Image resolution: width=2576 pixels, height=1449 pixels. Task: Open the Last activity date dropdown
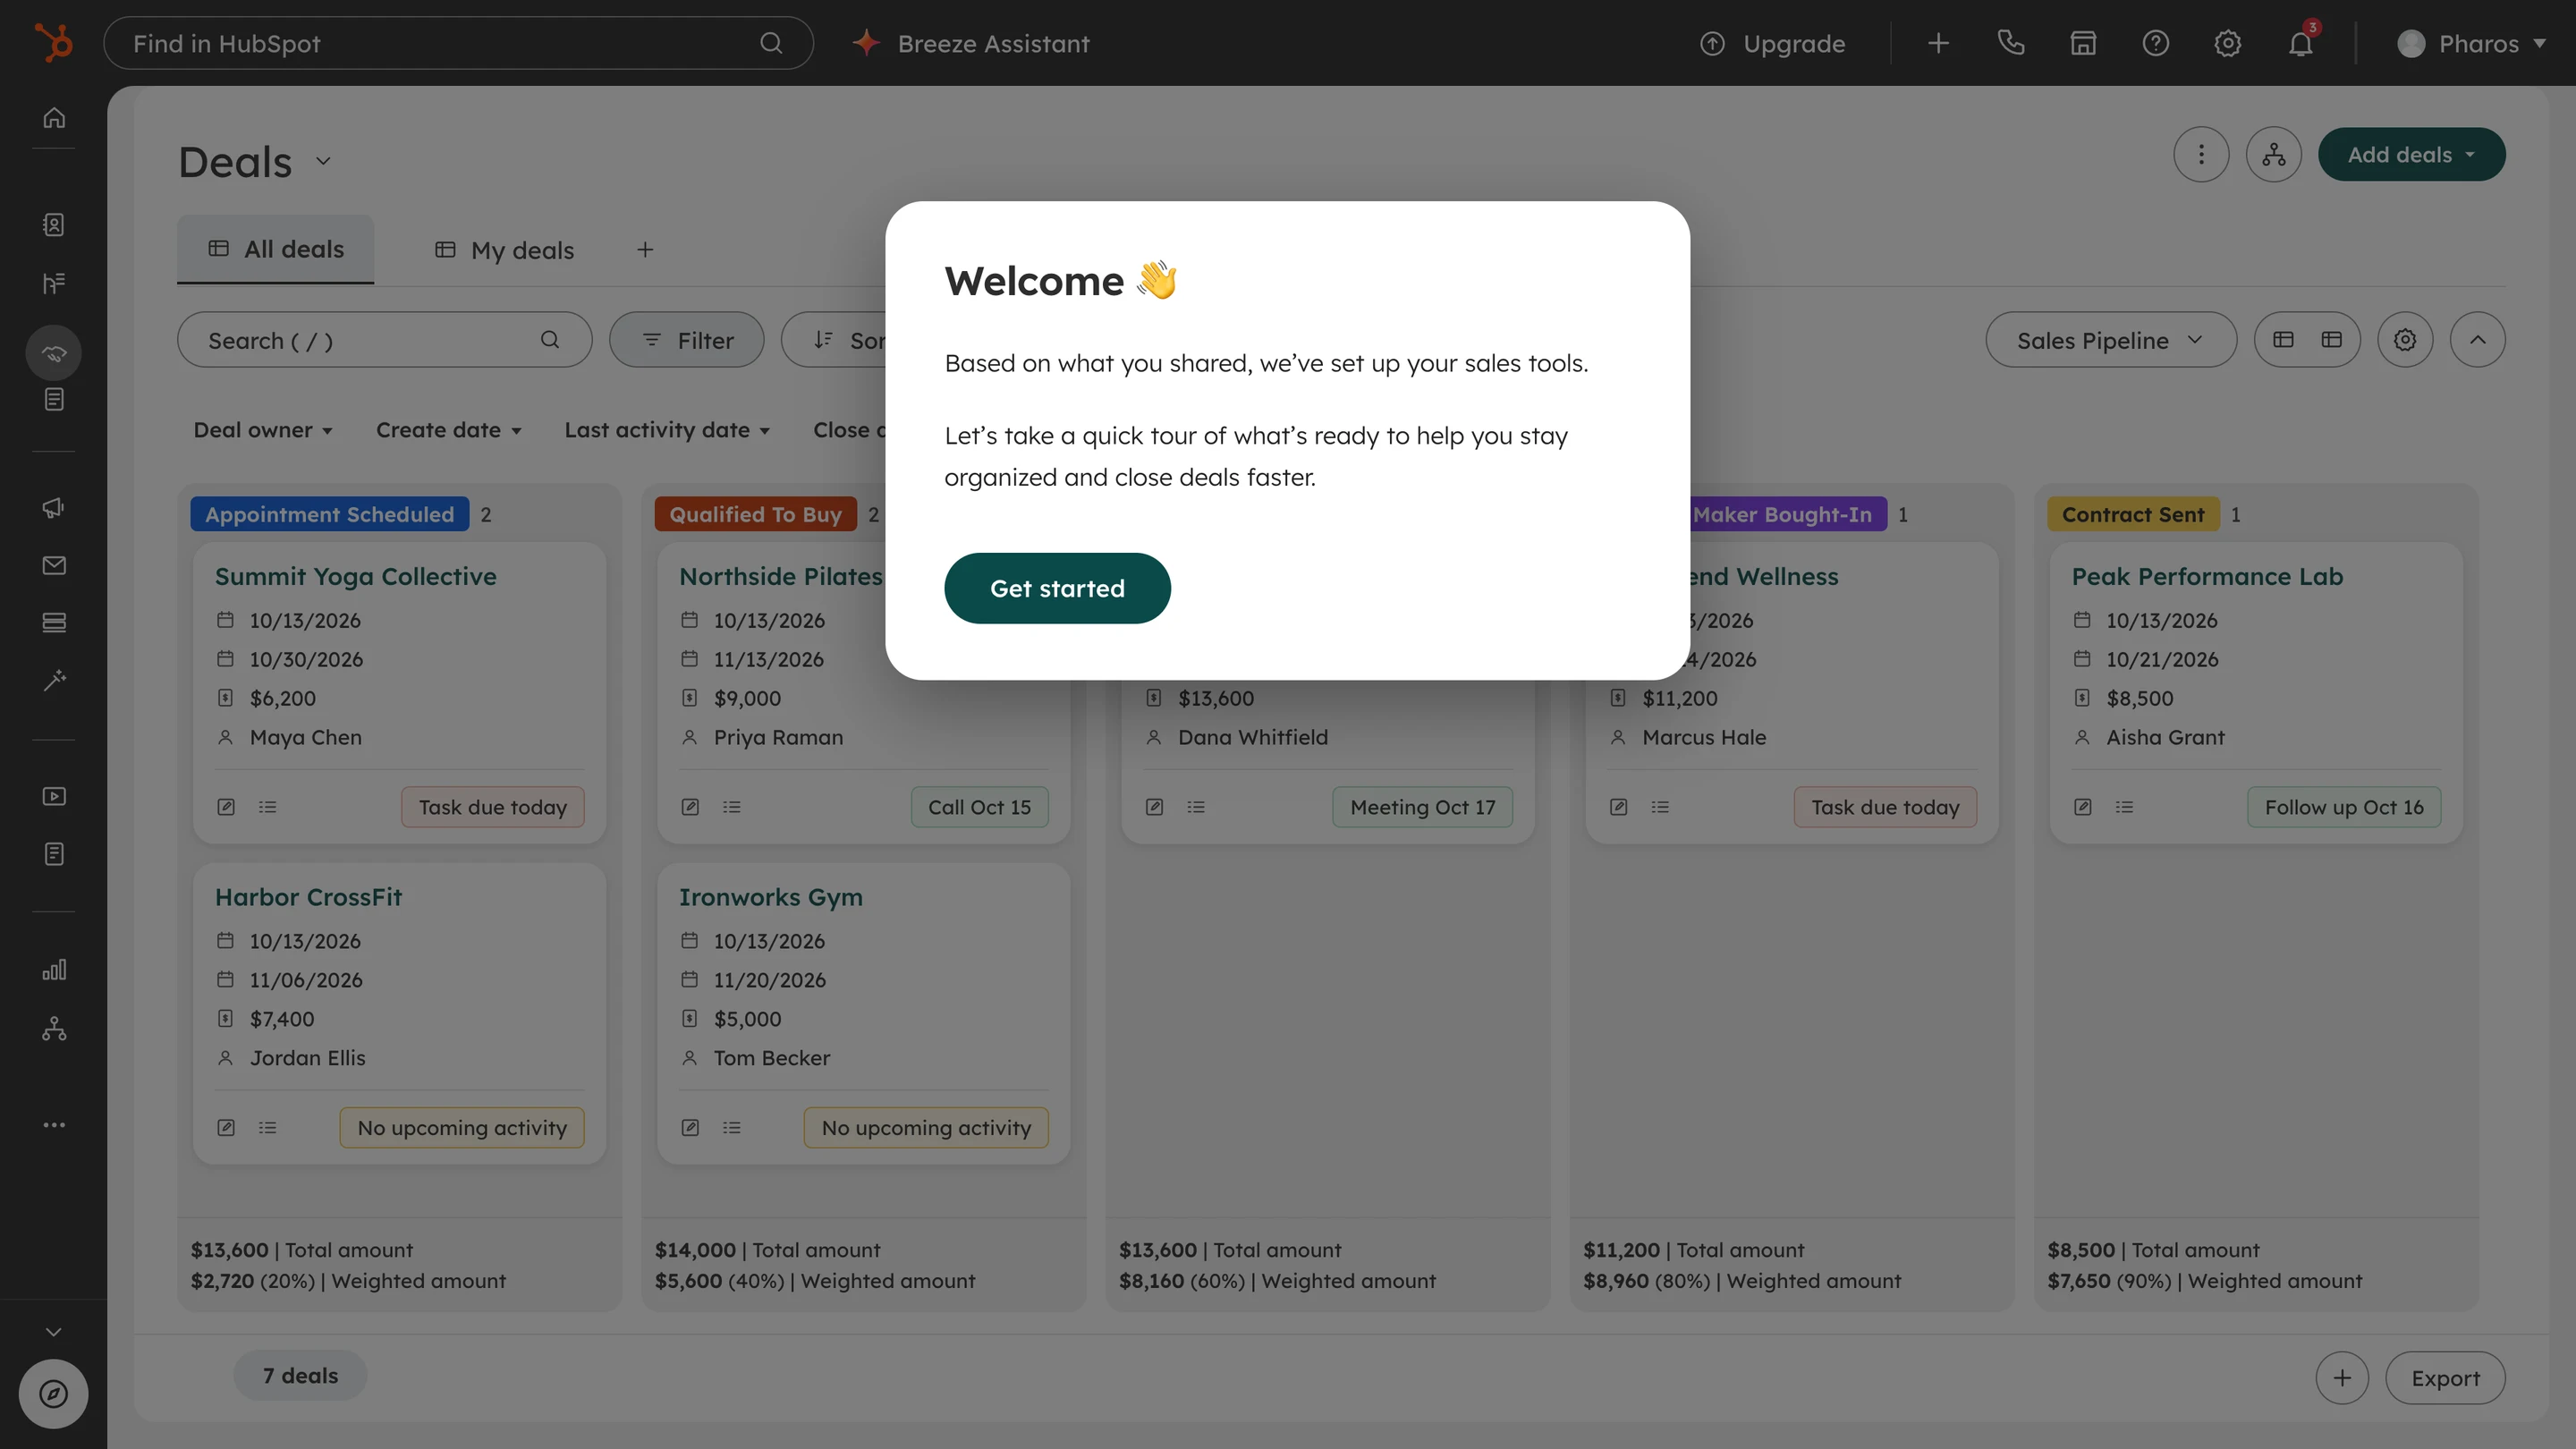point(667,430)
